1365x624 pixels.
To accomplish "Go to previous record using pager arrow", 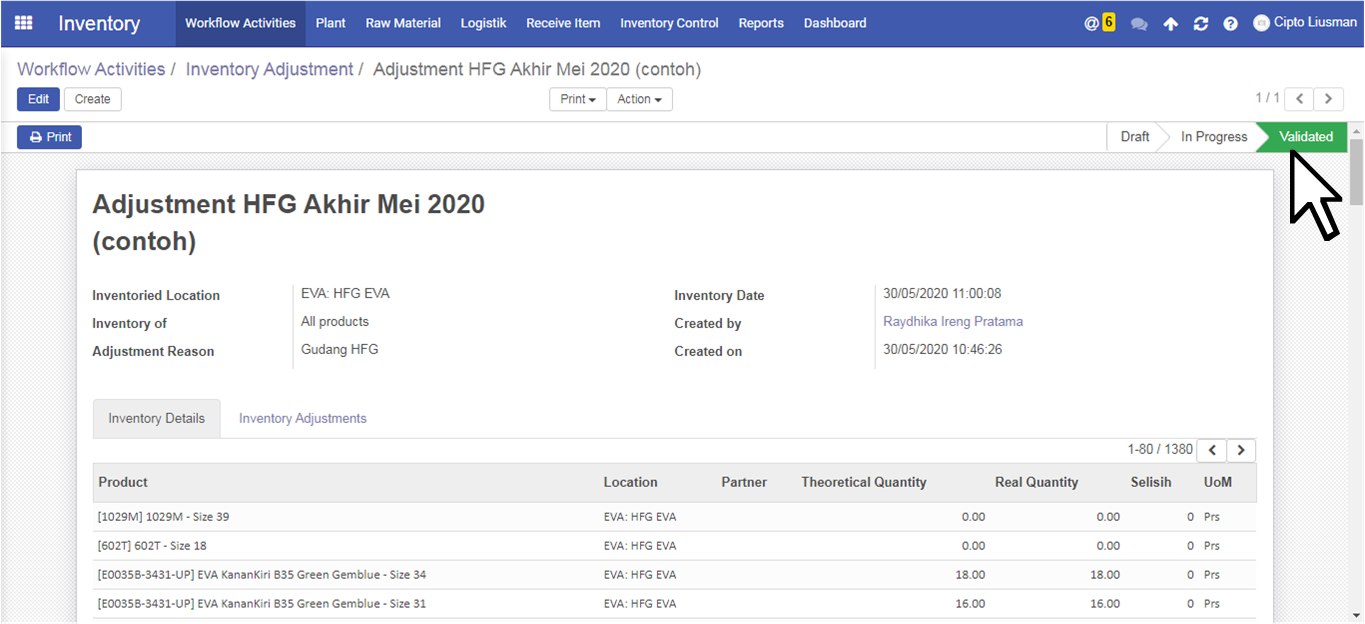I will [1299, 99].
